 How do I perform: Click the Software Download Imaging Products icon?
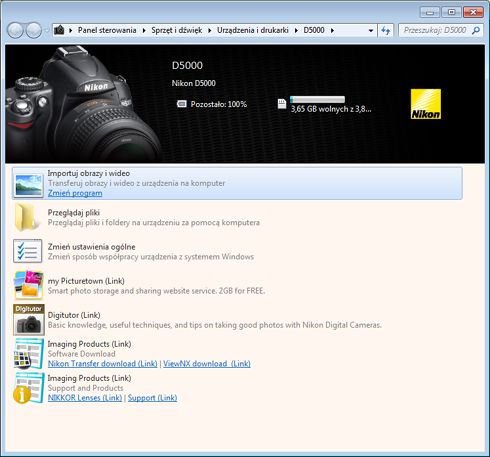point(29,353)
